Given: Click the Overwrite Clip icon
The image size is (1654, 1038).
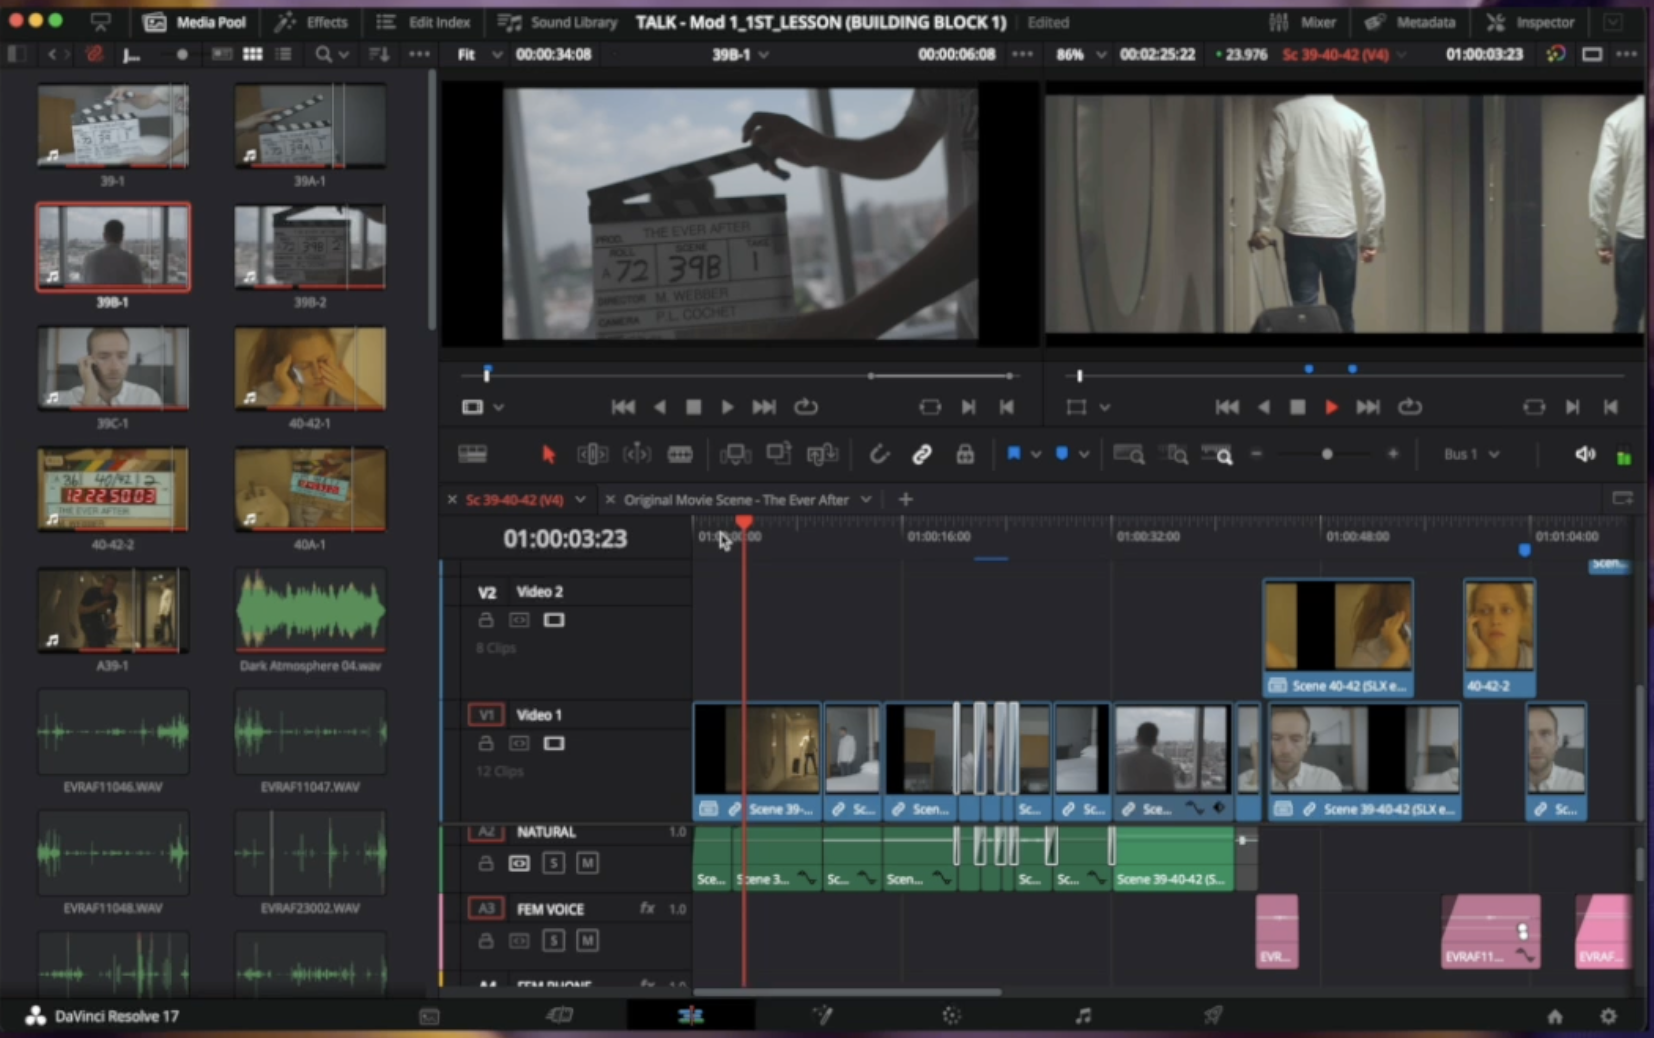Looking at the screenshot, I should pyautogui.click(x=778, y=454).
